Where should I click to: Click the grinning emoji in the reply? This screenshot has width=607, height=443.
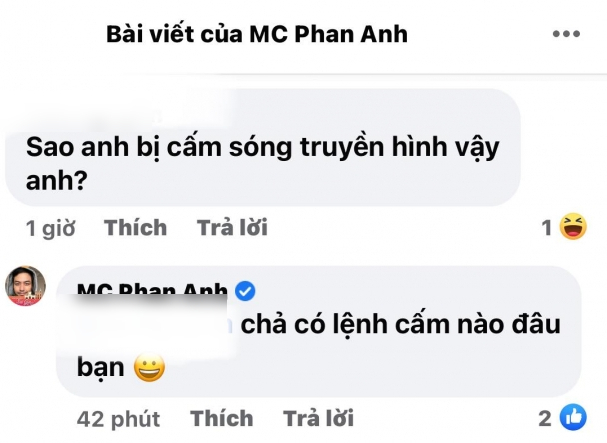tap(149, 367)
